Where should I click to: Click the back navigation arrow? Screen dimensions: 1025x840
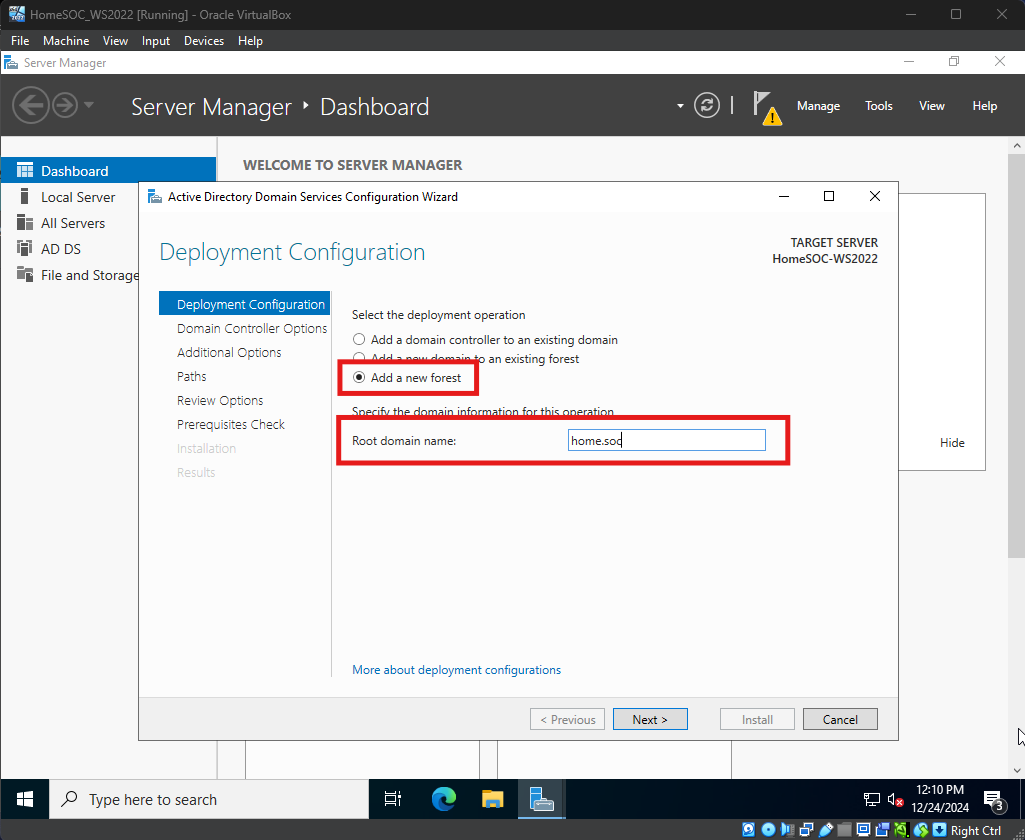coord(30,105)
